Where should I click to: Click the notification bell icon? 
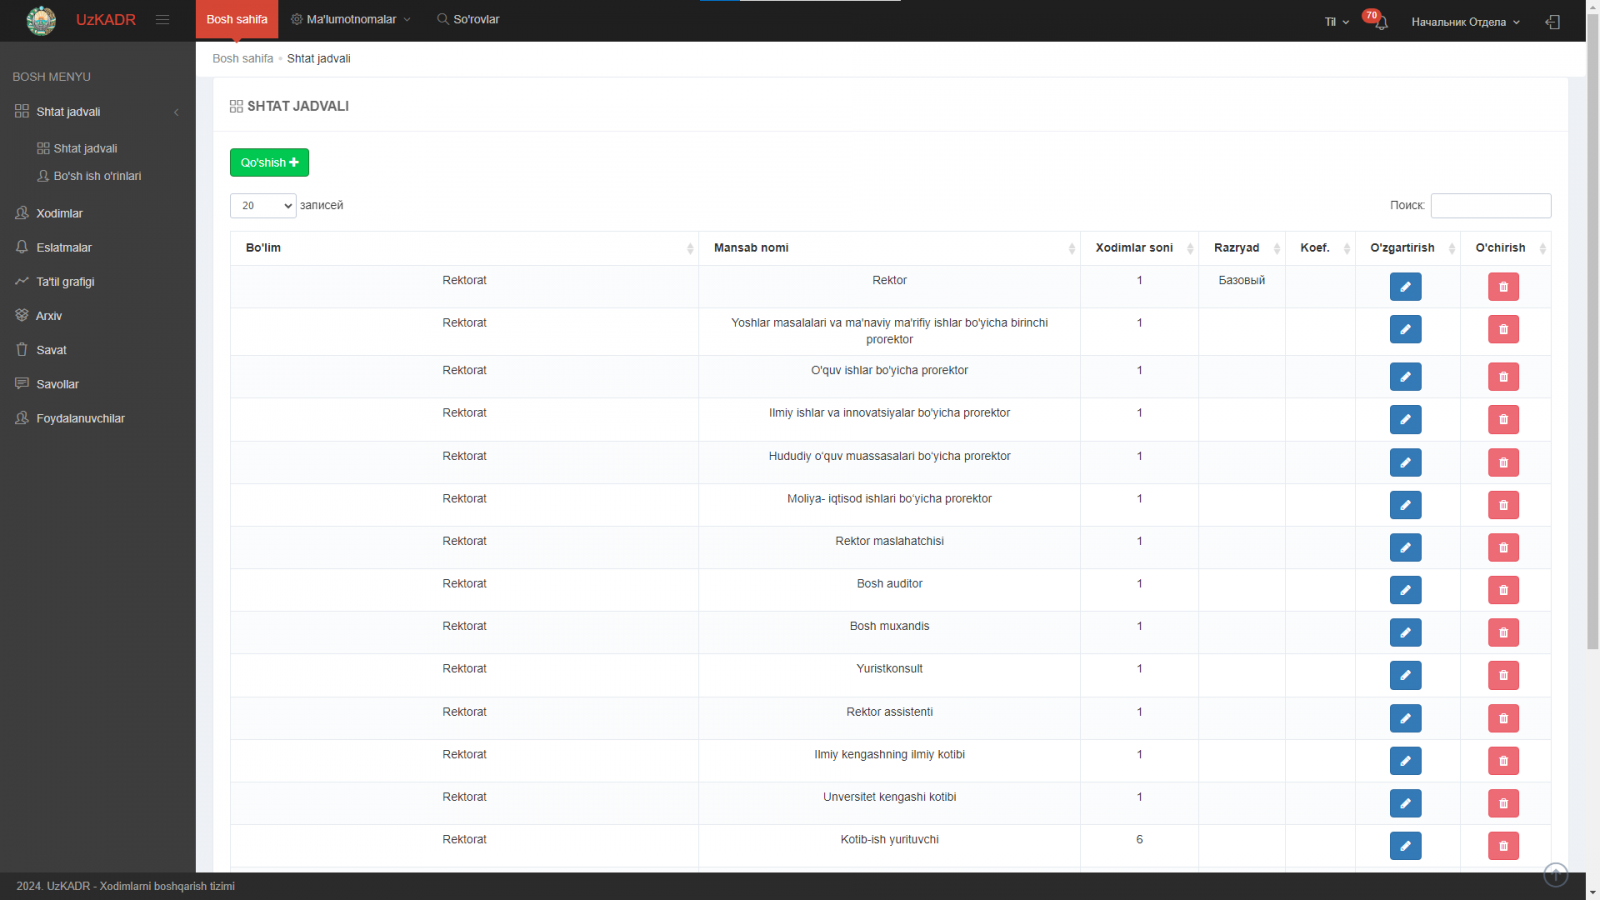pos(1380,22)
